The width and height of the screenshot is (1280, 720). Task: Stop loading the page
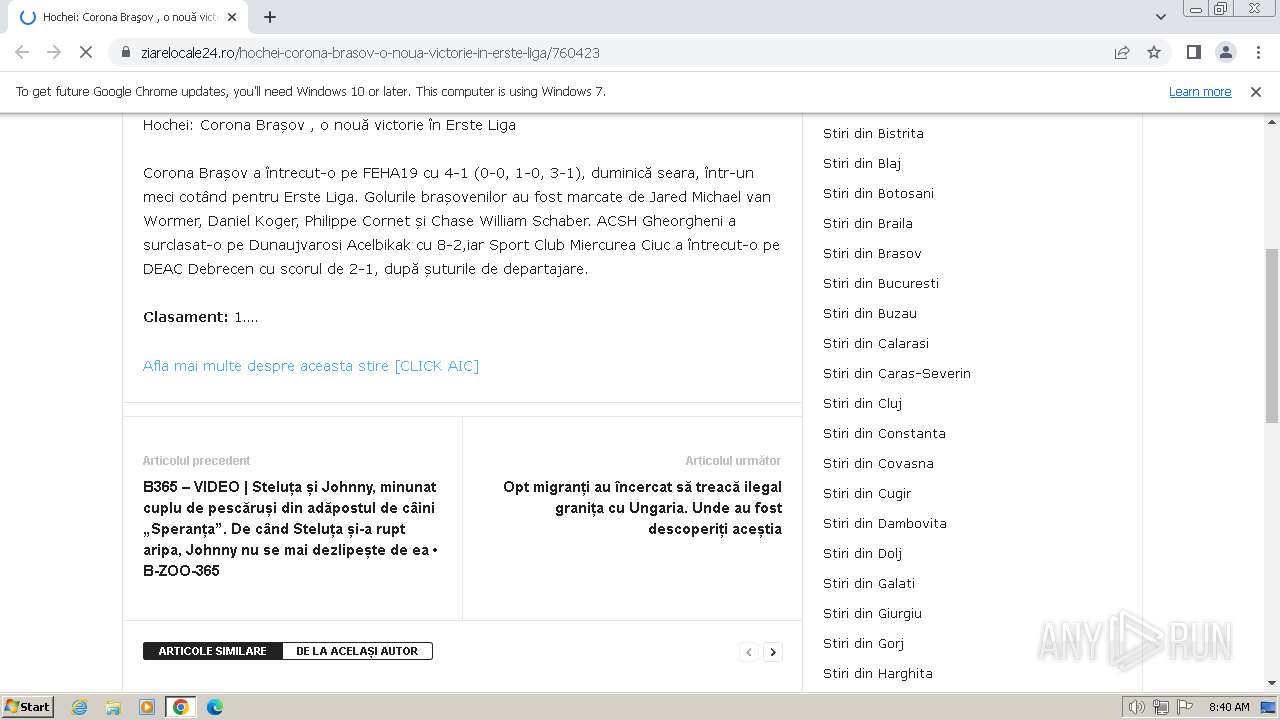86,52
